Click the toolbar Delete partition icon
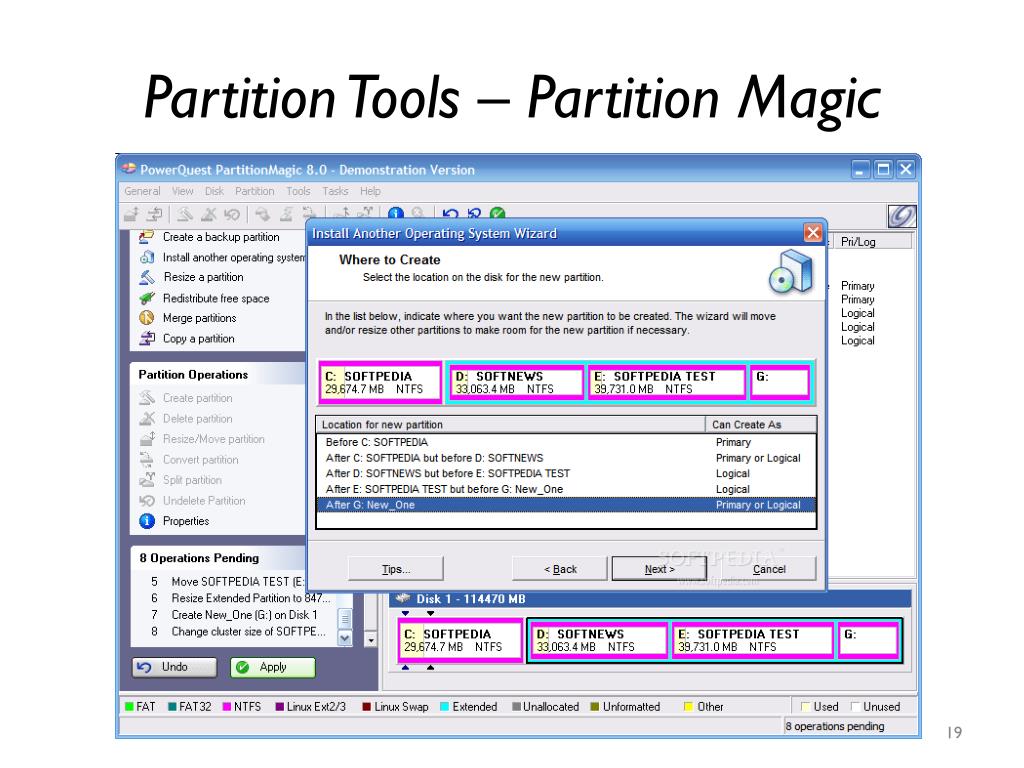 [208, 214]
